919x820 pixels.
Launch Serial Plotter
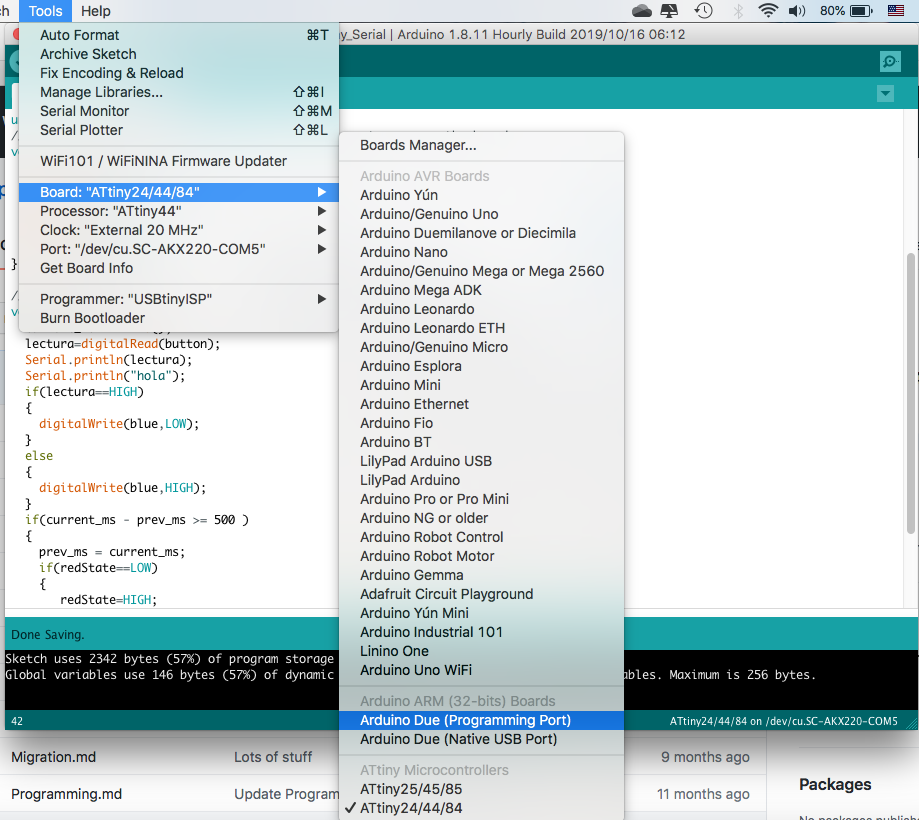[x=179, y=130]
